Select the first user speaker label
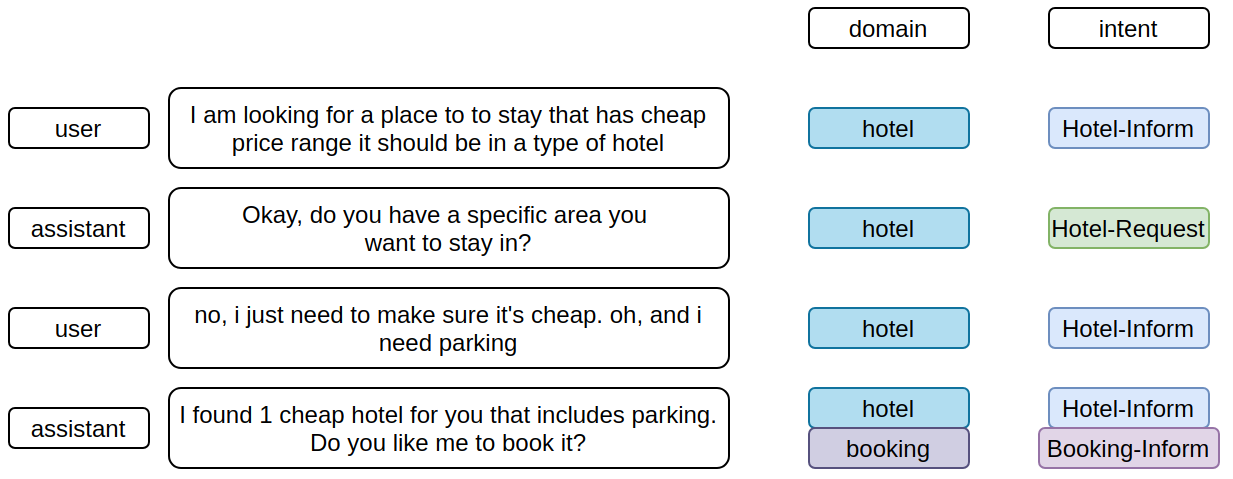Screen dimensions: 1233x479 pos(78,128)
